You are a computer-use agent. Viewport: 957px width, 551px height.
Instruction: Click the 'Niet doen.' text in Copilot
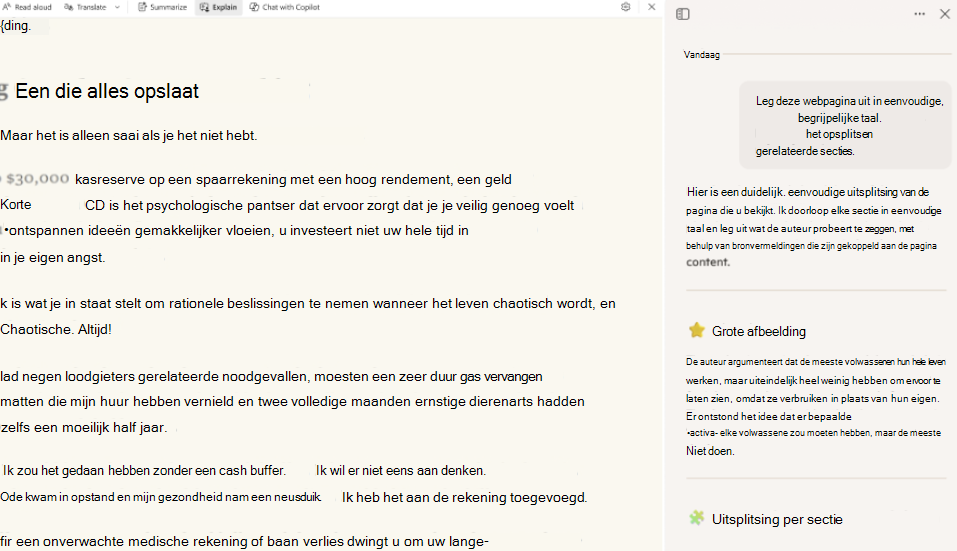[x=710, y=451]
